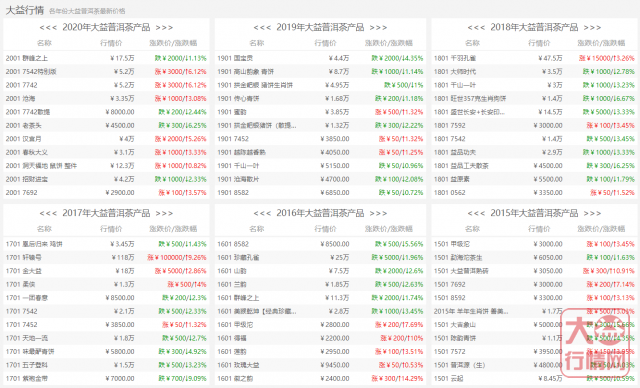Image resolution: width=640 pixels, height=388 pixels.
Task: Open the '1501 甲级沱' product
Action: click(452, 244)
